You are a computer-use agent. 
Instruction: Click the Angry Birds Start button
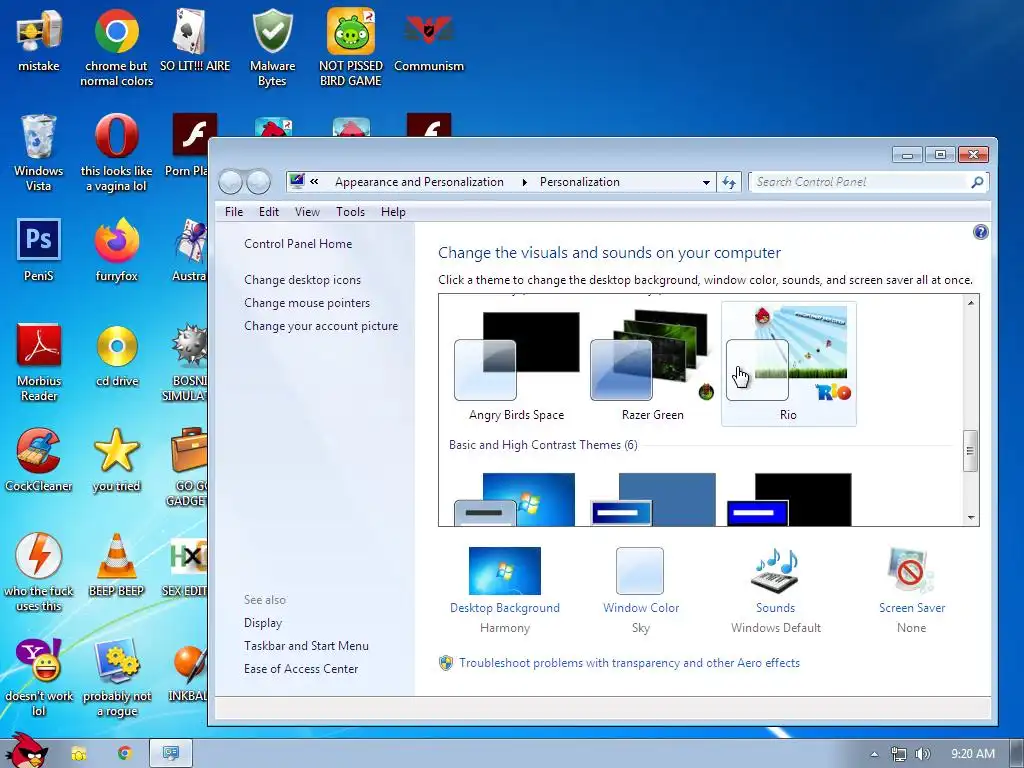point(26,751)
